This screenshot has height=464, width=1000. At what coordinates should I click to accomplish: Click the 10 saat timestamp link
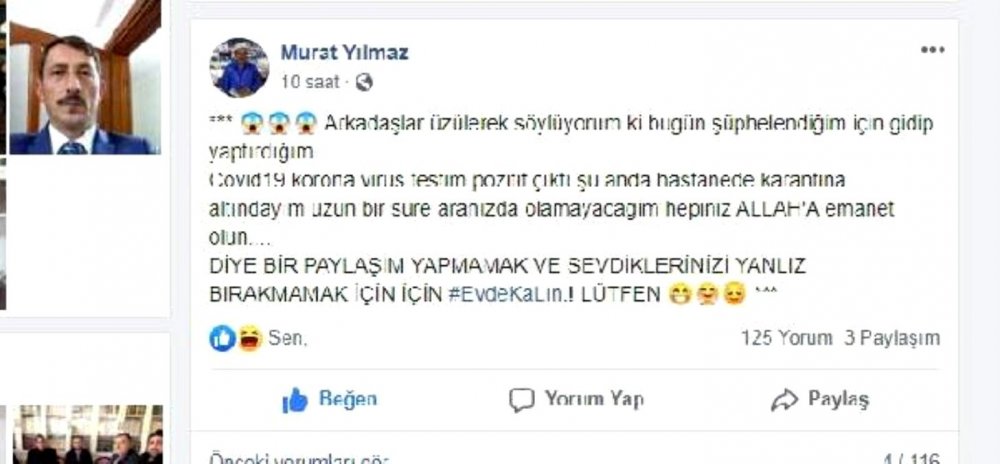click(310, 82)
